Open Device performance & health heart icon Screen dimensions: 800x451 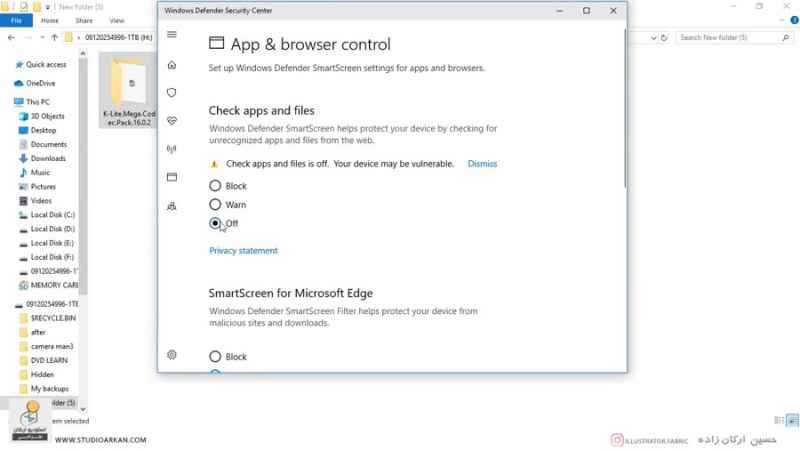[x=172, y=121]
